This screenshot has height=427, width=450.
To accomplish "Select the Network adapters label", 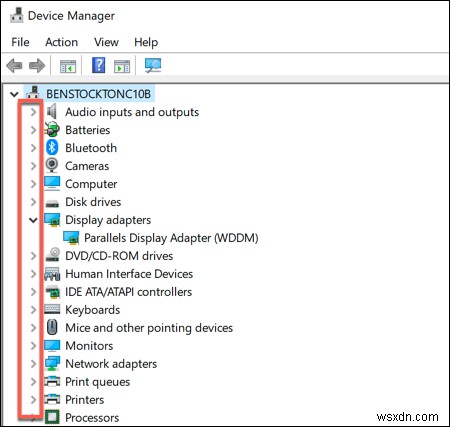I will tap(111, 364).
